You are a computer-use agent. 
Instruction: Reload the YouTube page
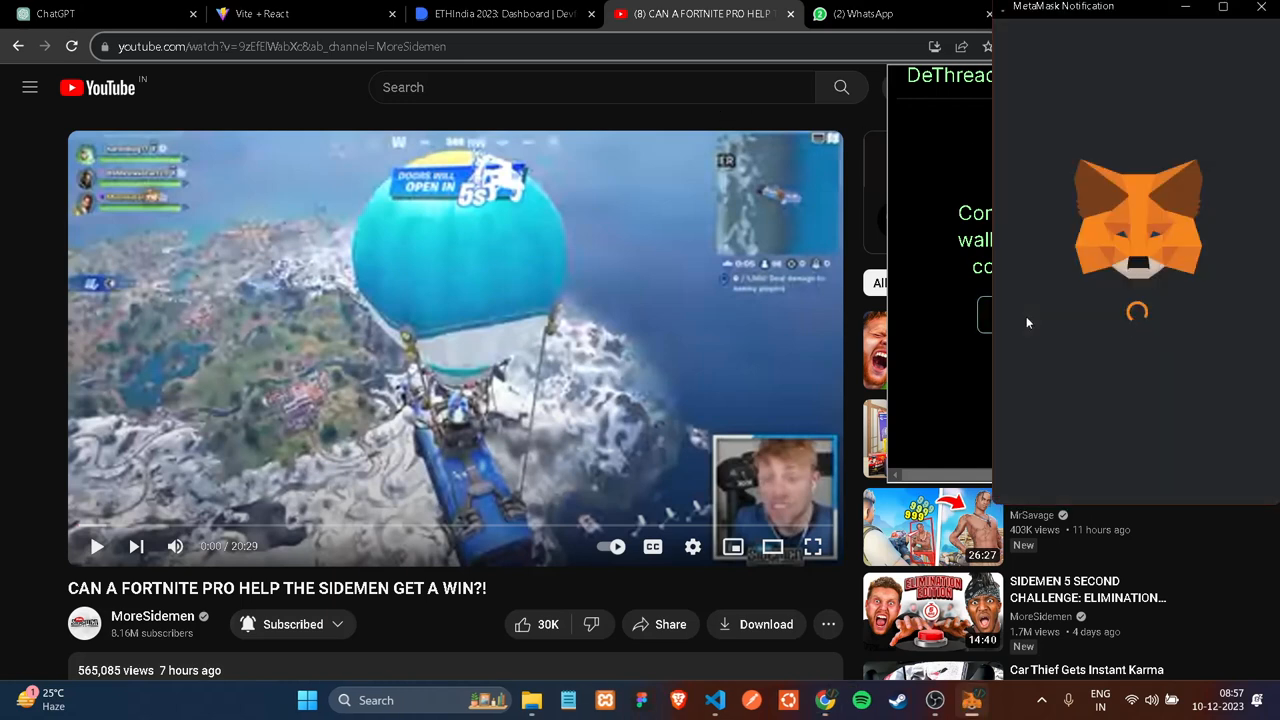tap(72, 46)
